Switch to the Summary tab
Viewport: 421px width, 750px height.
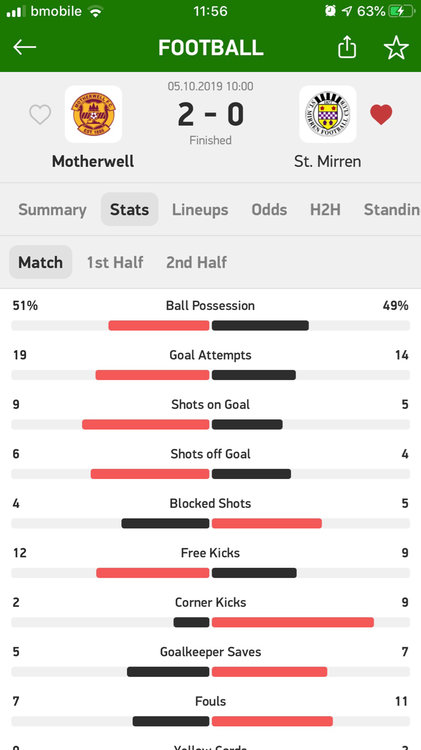click(52, 210)
